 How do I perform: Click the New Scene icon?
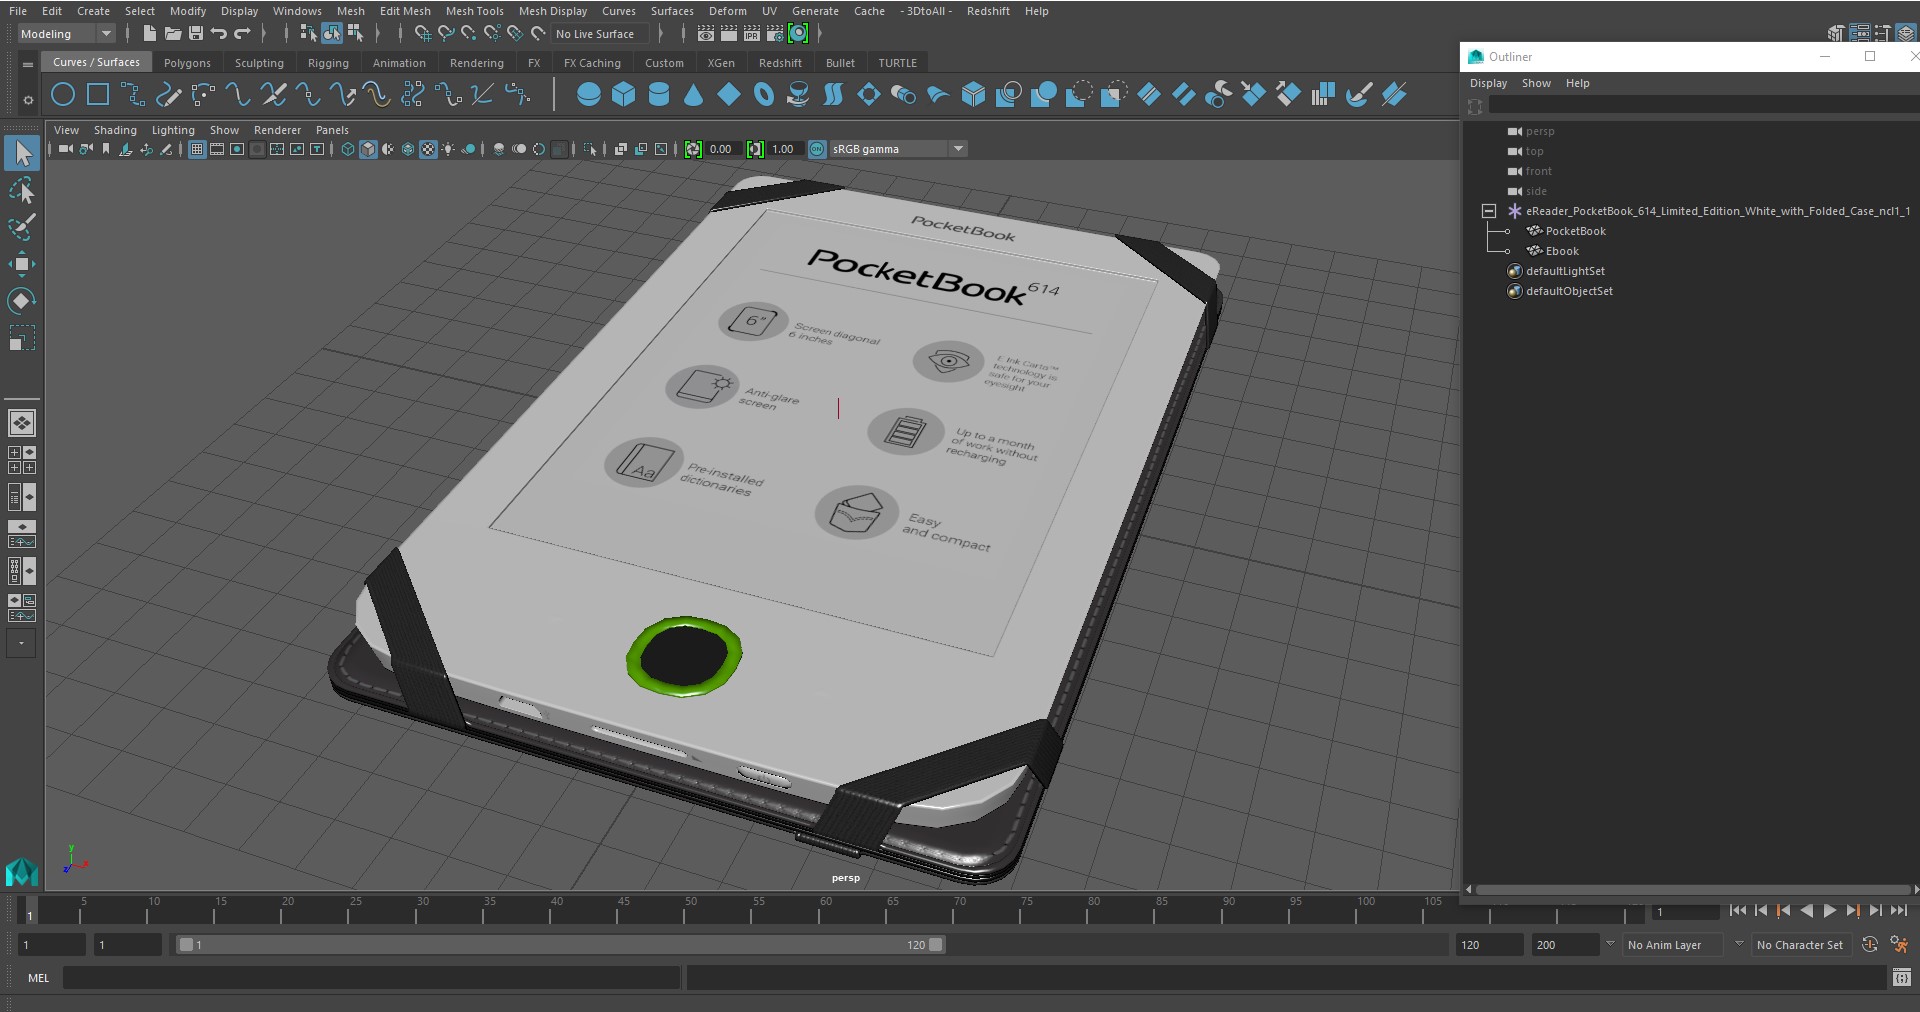pyautogui.click(x=149, y=34)
